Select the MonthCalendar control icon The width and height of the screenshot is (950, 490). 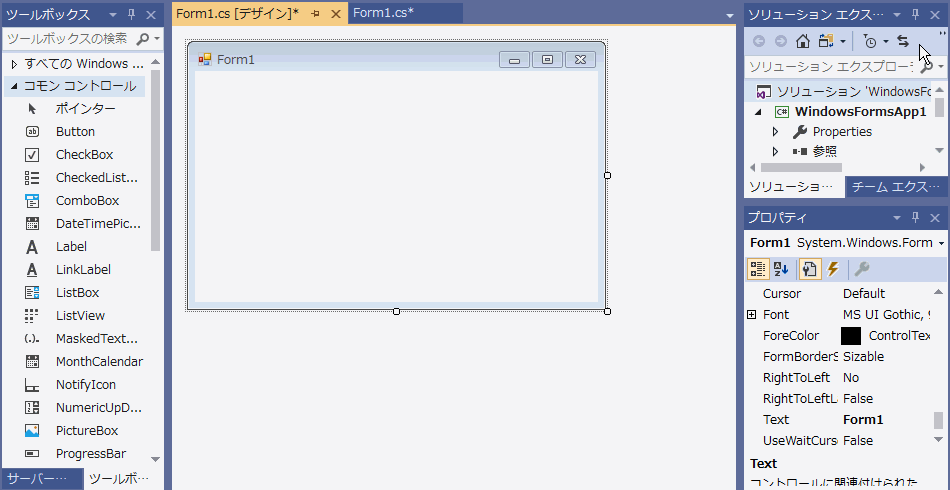pos(32,362)
